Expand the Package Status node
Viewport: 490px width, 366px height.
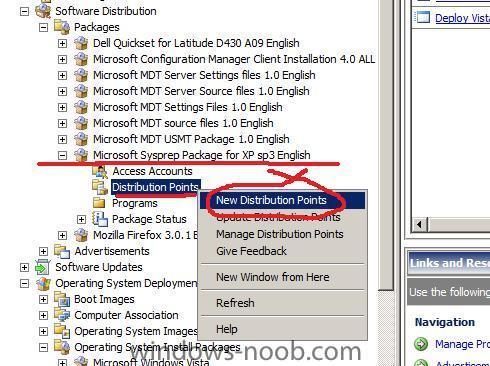[81, 219]
